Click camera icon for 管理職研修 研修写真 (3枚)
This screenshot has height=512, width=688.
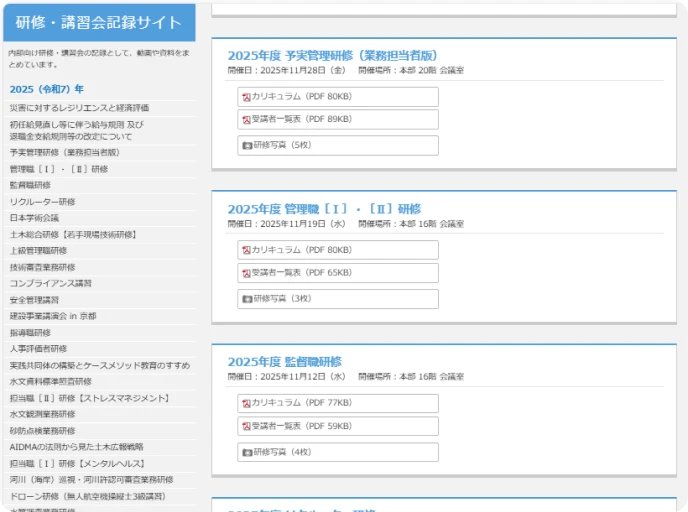pos(246,298)
